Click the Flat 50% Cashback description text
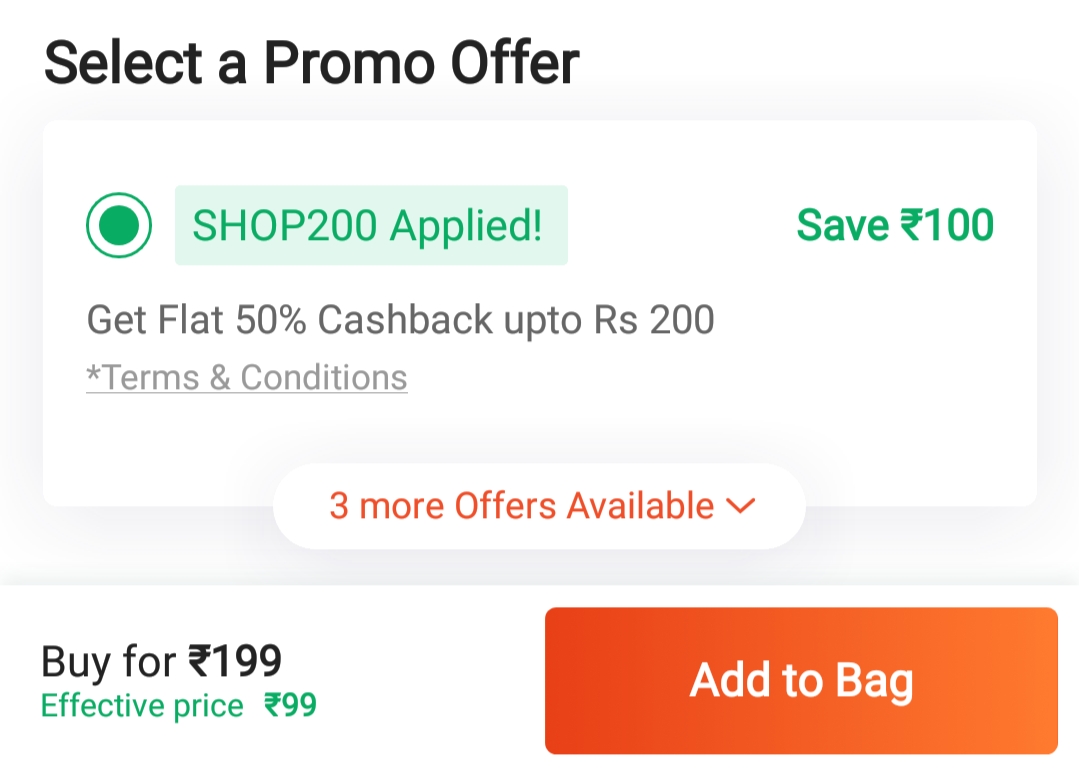This screenshot has width=1079, height=776. pos(400,320)
